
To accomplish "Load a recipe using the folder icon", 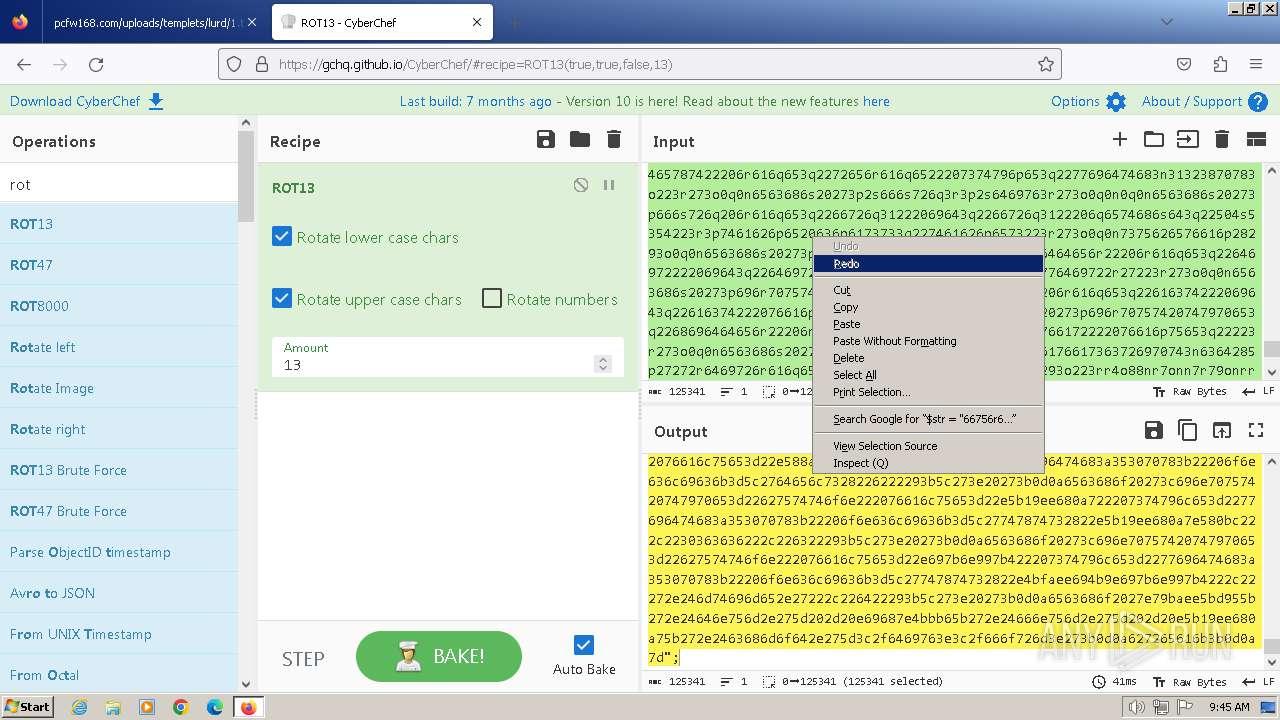I will pyautogui.click(x=580, y=140).
